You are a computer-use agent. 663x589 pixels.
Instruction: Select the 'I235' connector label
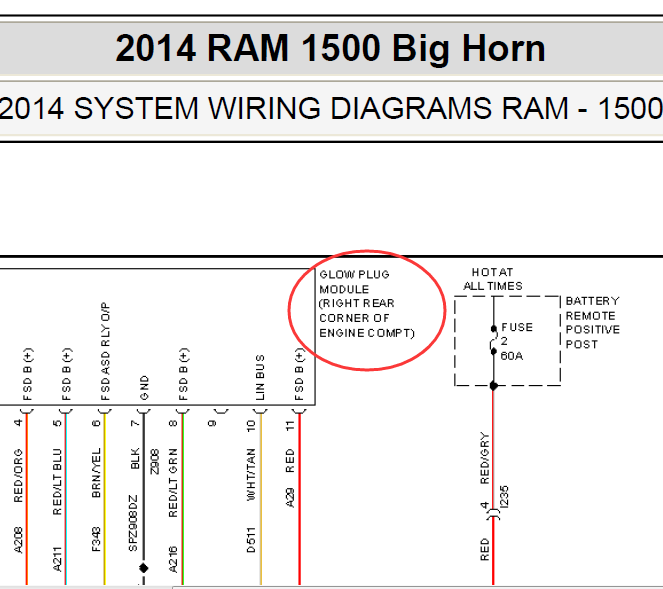click(504, 496)
